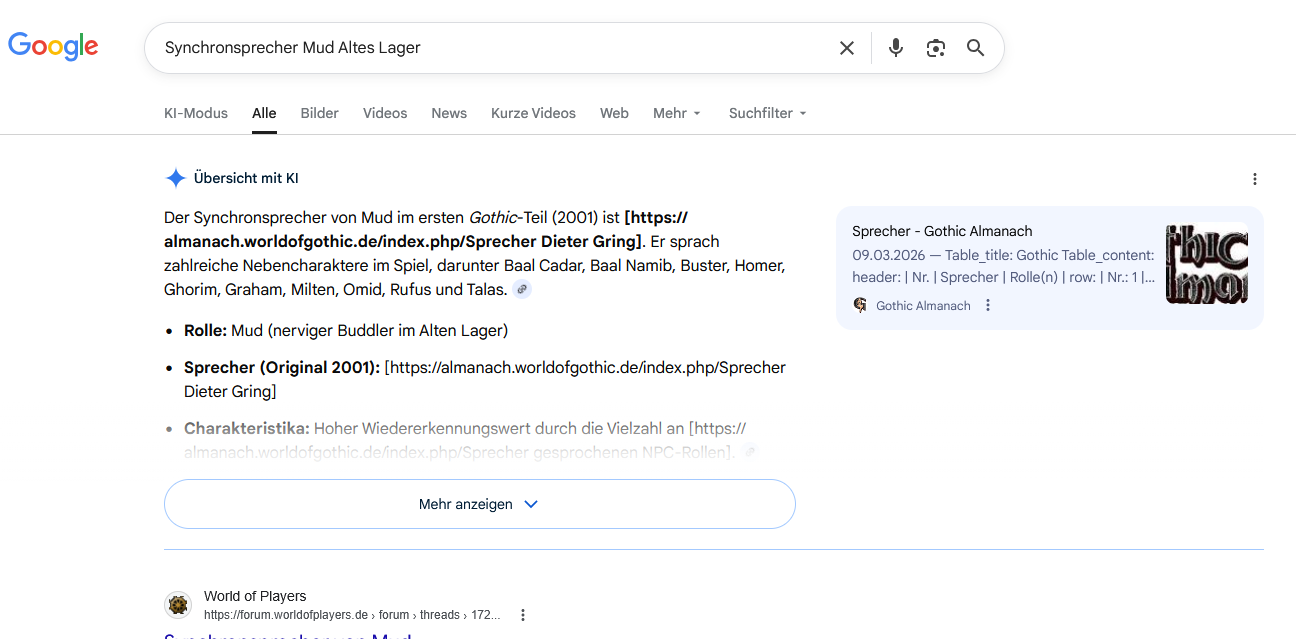The width and height of the screenshot is (1296, 639).
Task: Click Sprecher (Original 2001) bullet text
Action: (485, 379)
